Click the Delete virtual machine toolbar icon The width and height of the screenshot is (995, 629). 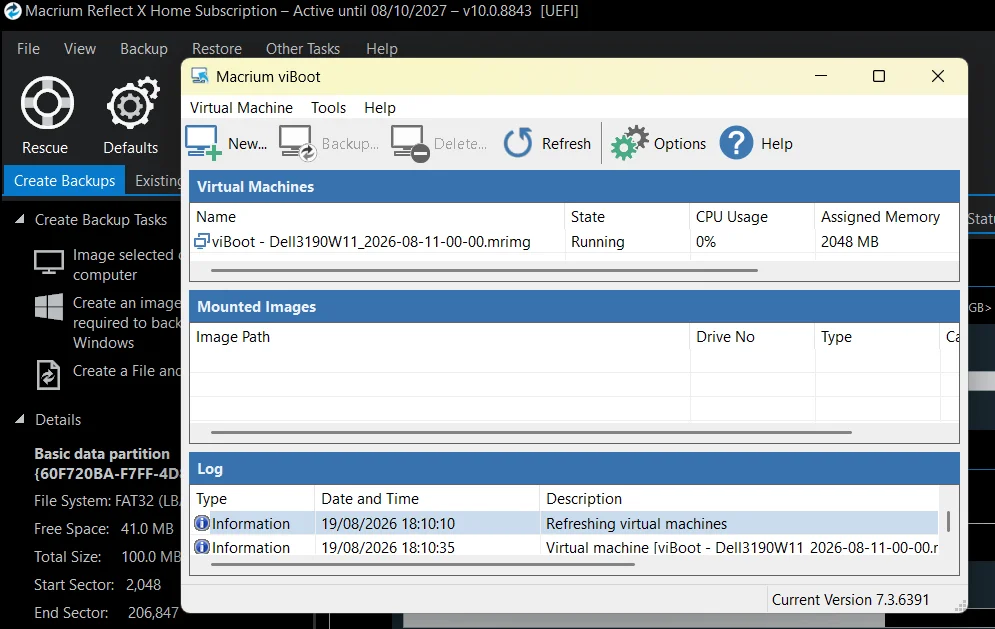tap(410, 143)
